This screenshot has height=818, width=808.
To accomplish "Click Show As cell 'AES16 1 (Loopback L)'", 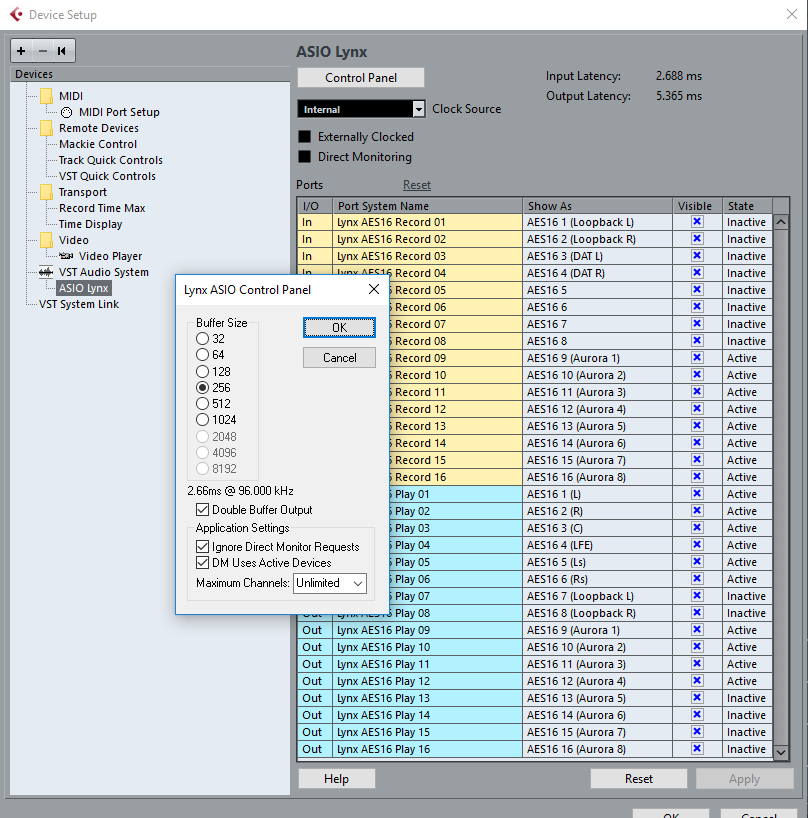I will pyautogui.click(x=597, y=222).
